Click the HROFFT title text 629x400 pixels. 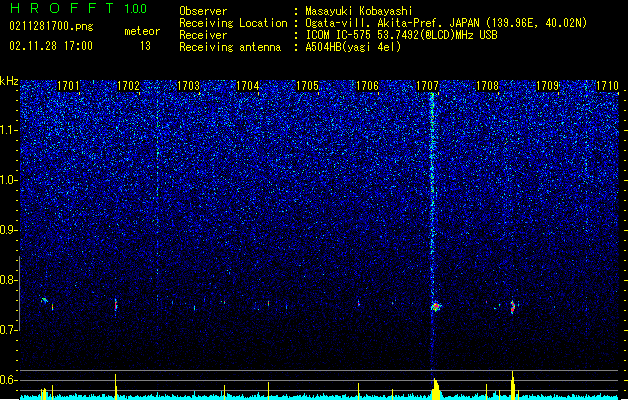click(x=62, y=8)
